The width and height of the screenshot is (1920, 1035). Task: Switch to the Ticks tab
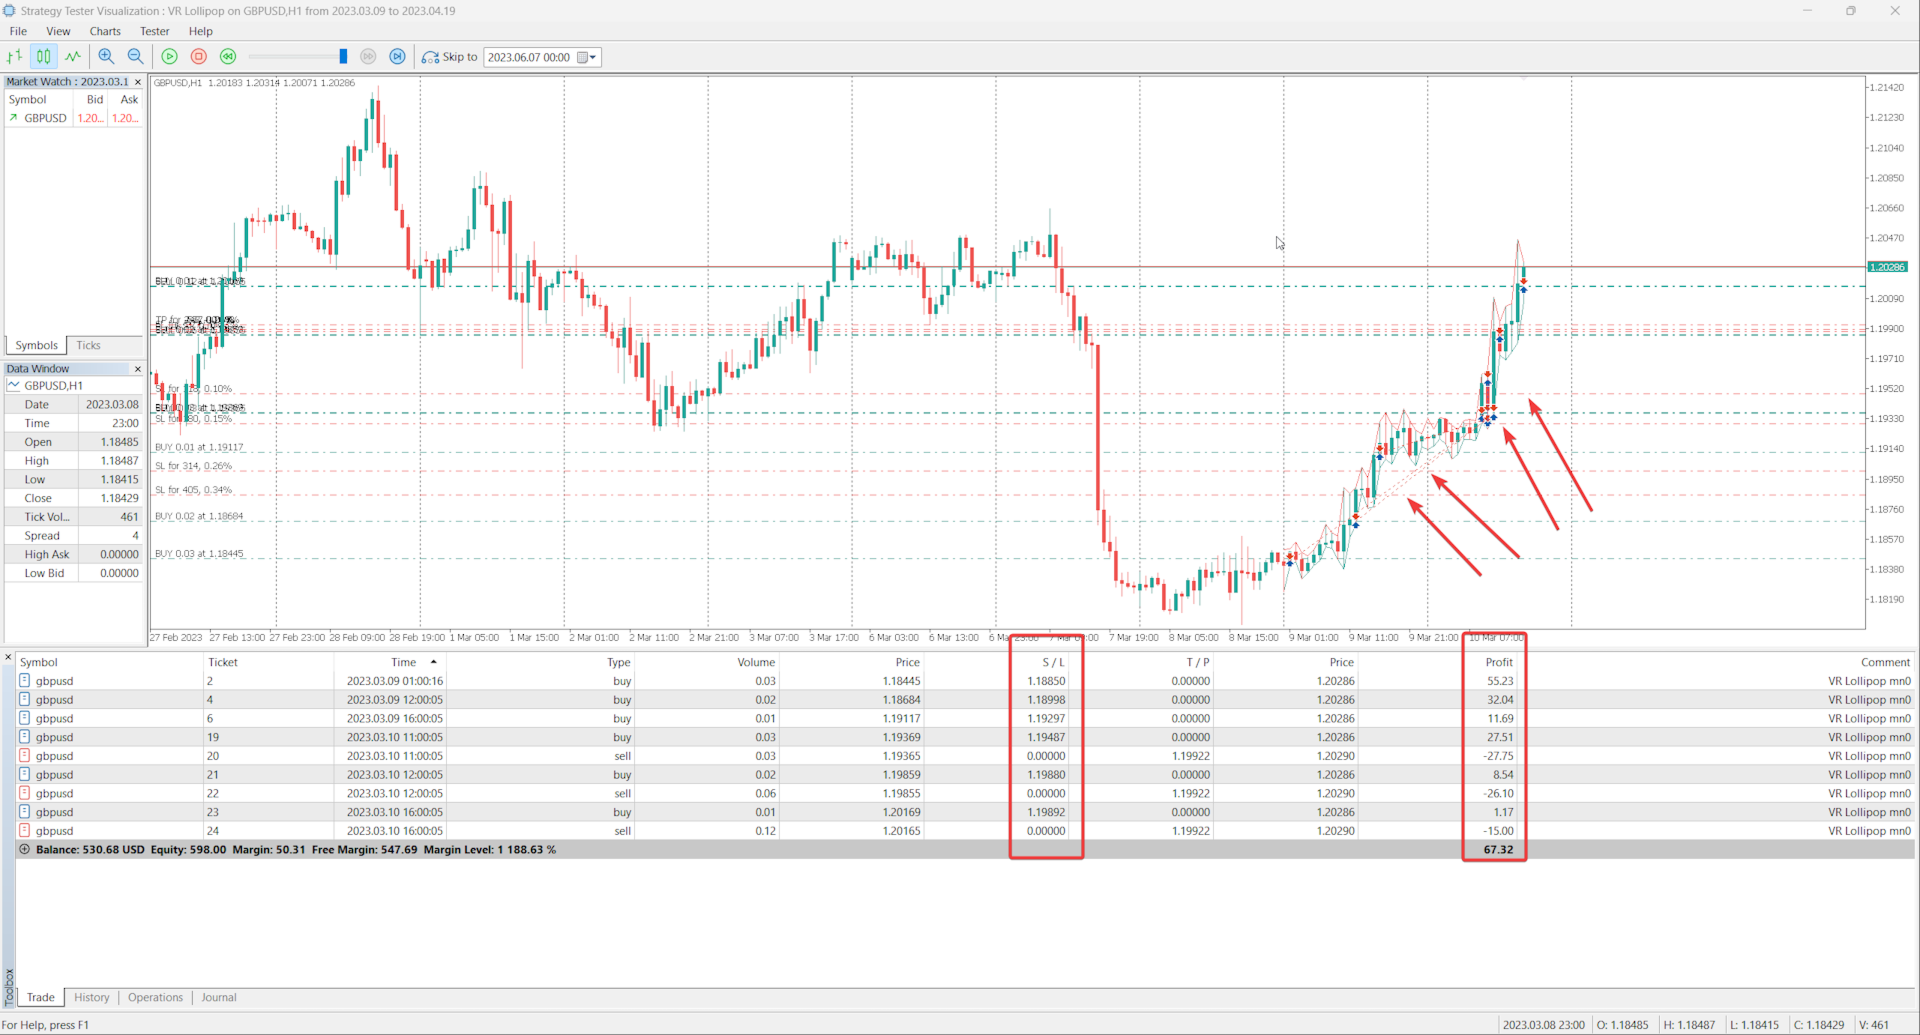(89, 345)
